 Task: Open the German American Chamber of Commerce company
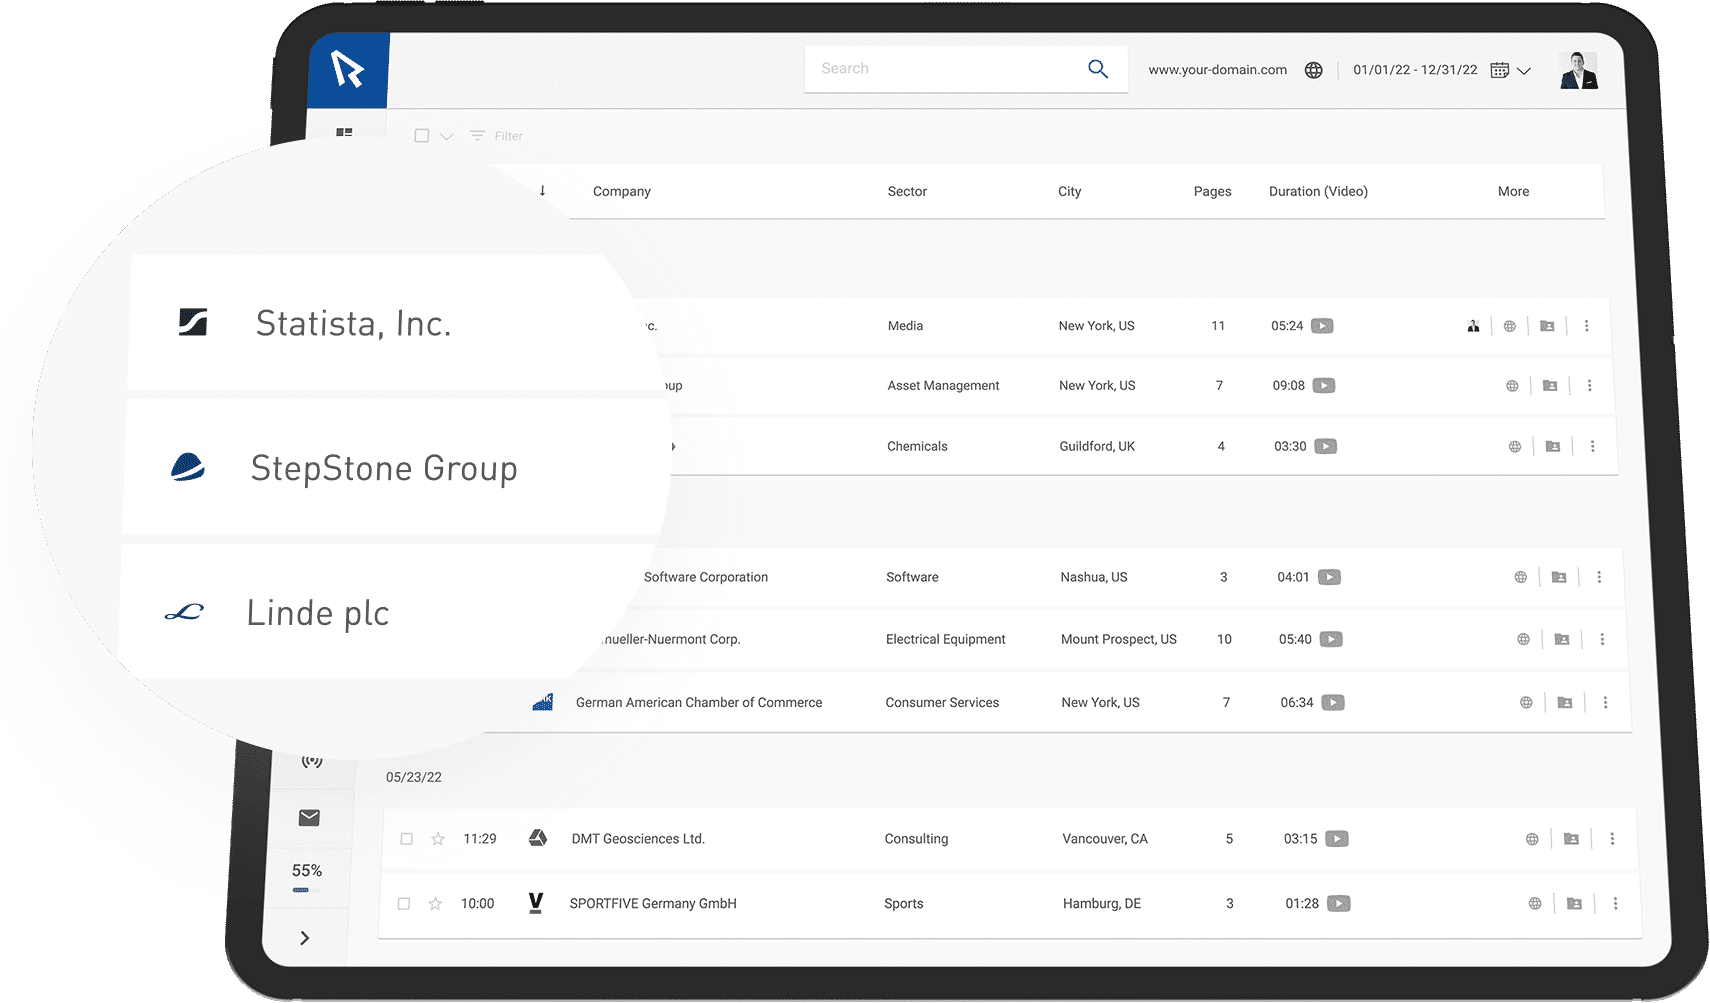click(699, 703)
